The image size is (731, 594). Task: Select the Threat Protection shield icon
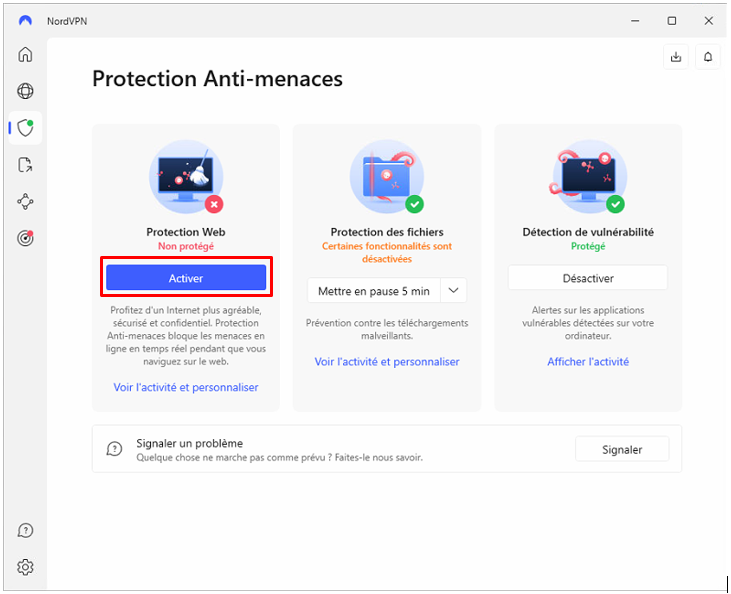coord(25,128)
